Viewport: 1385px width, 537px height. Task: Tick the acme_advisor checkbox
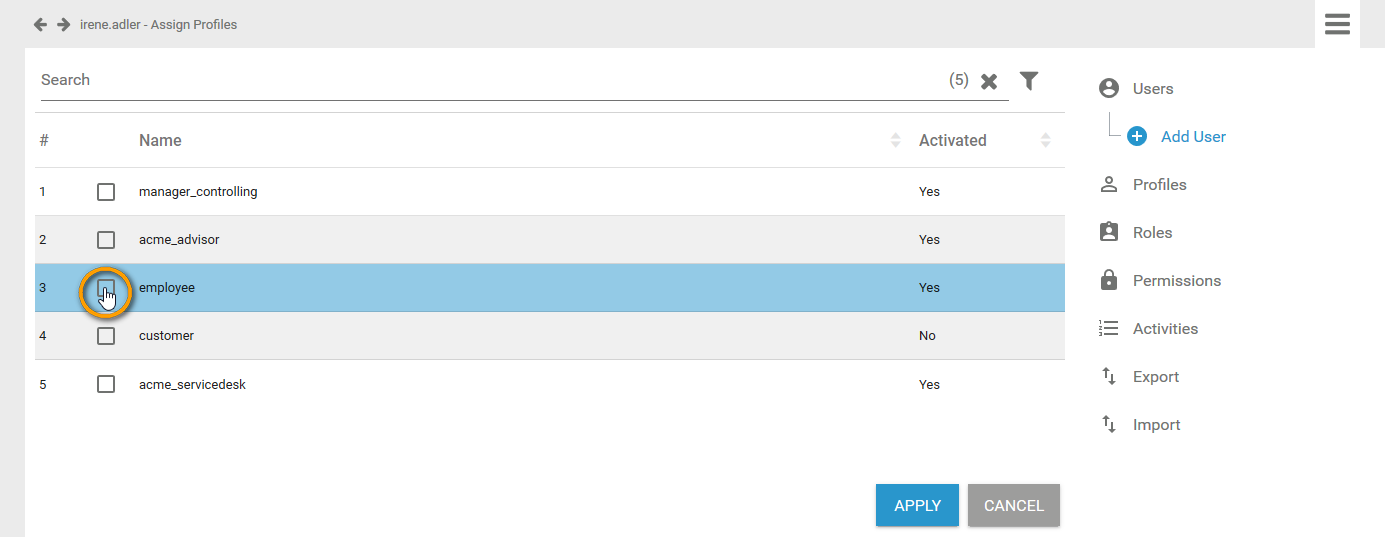click(106, 240)
